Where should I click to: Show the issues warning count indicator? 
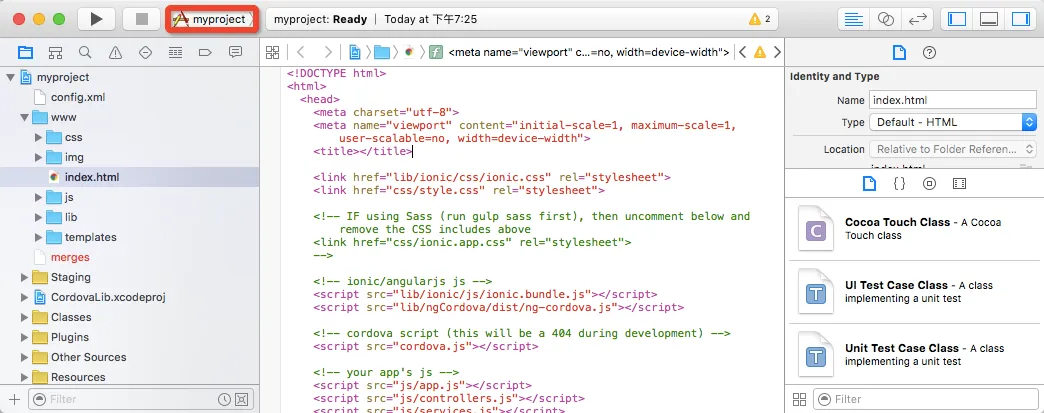tap(760, 19)
